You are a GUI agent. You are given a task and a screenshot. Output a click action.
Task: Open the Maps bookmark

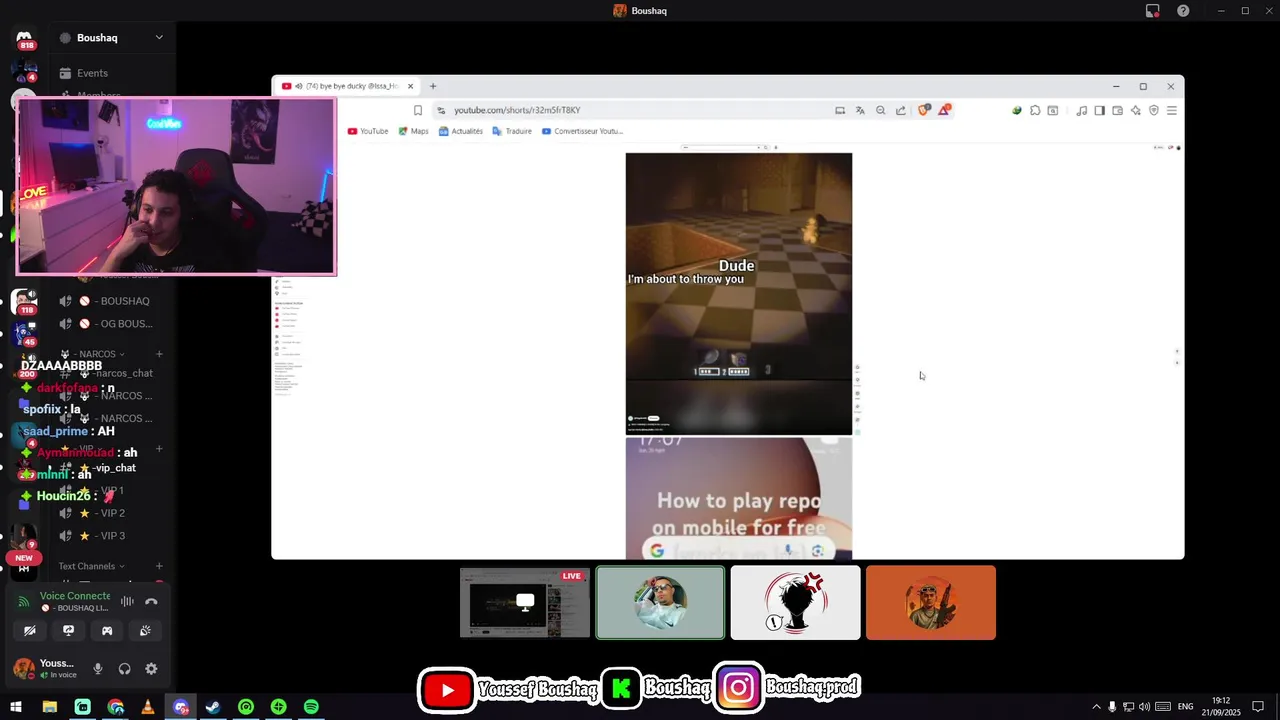click(413, 131)
